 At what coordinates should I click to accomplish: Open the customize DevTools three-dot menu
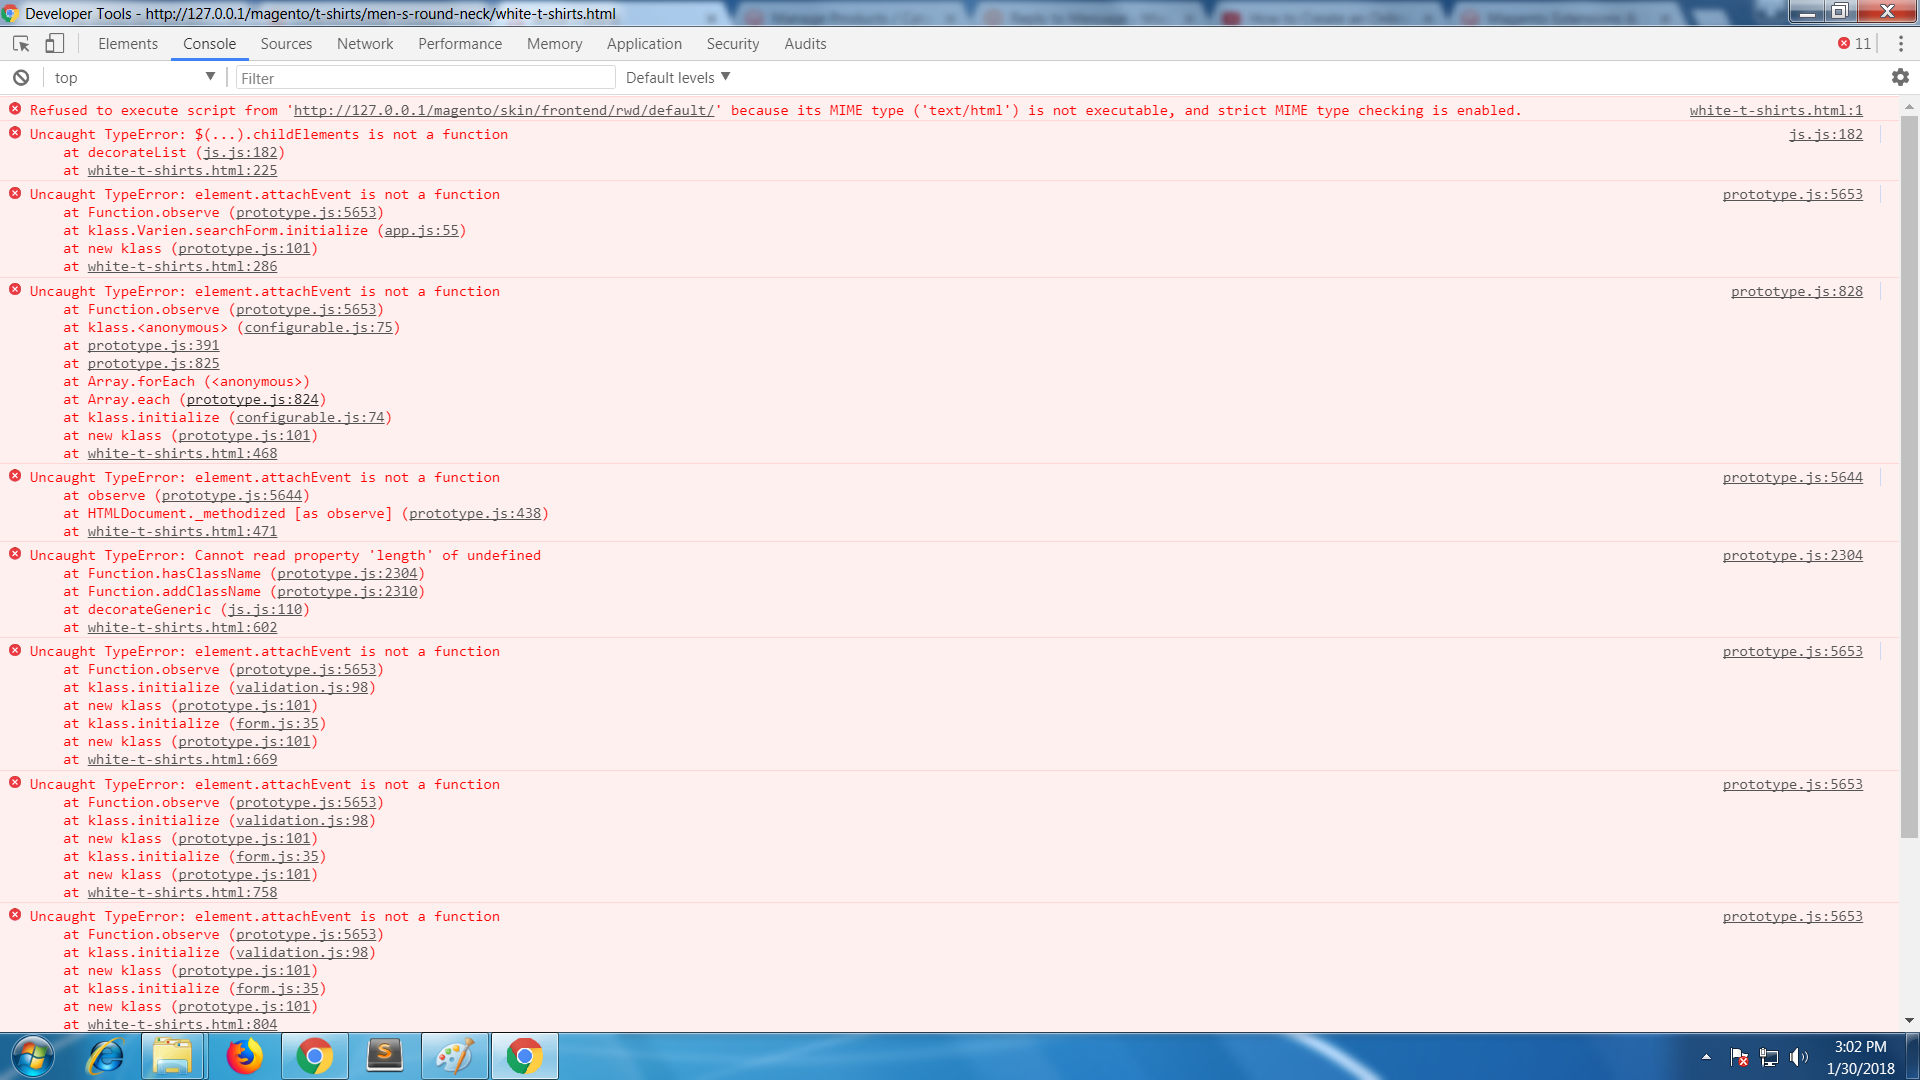1901,43
